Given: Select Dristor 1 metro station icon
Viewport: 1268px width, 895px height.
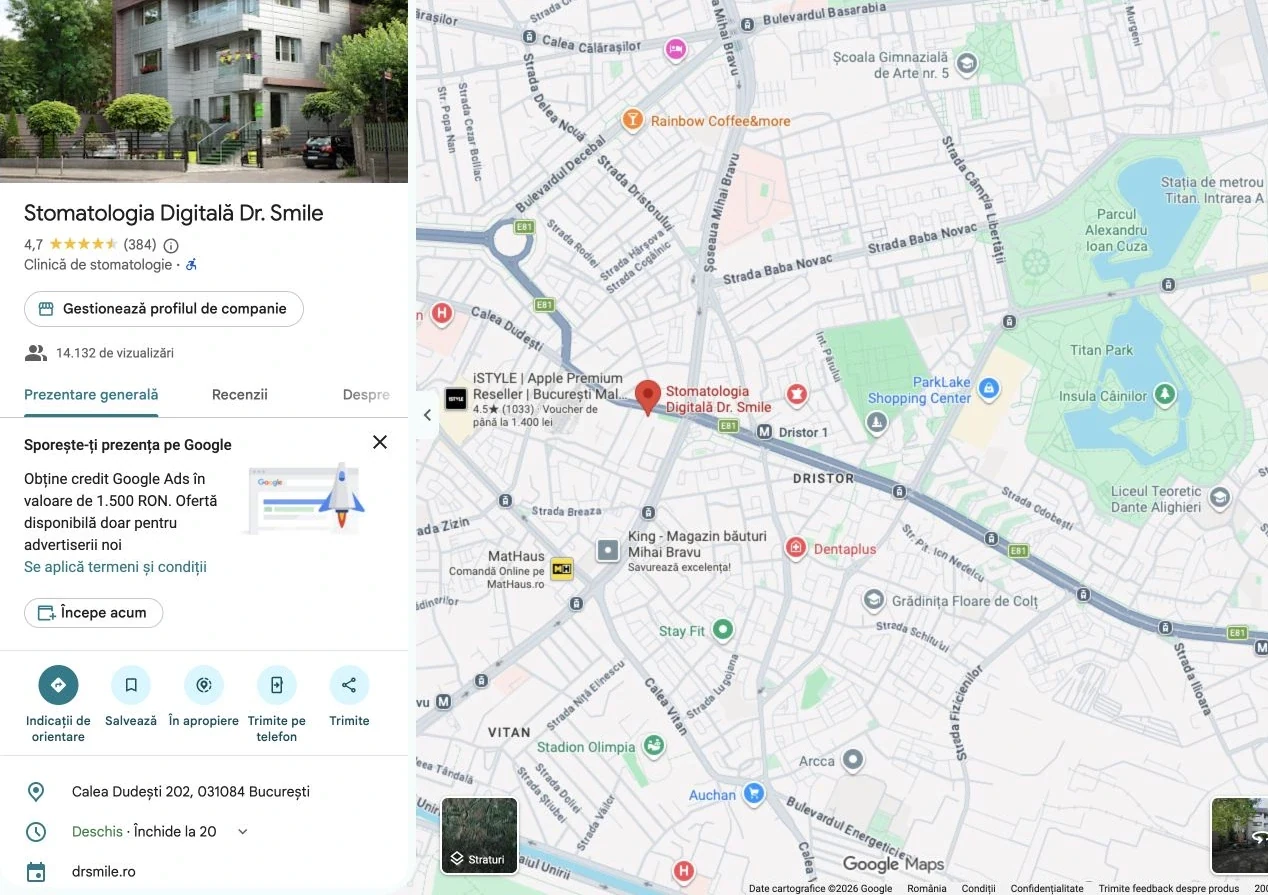Looking at the screenshot, I should click(764, 432).
